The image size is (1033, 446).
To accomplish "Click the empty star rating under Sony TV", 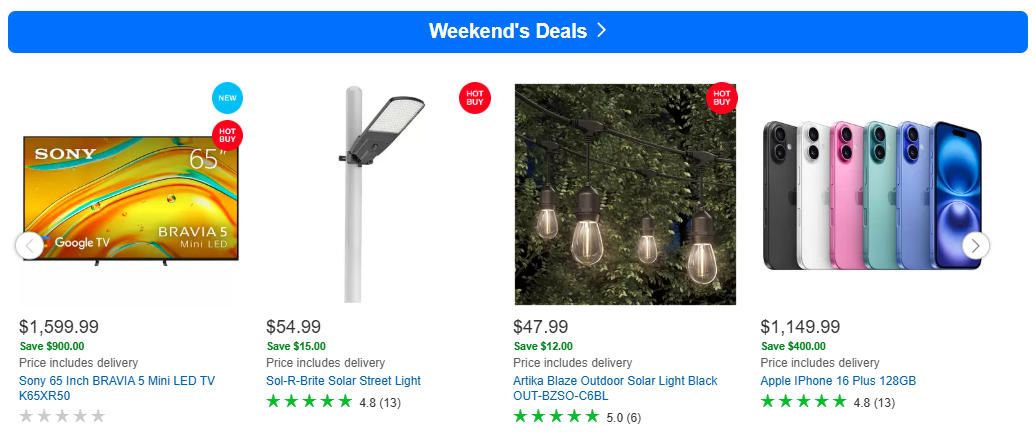I will [62, 417].
